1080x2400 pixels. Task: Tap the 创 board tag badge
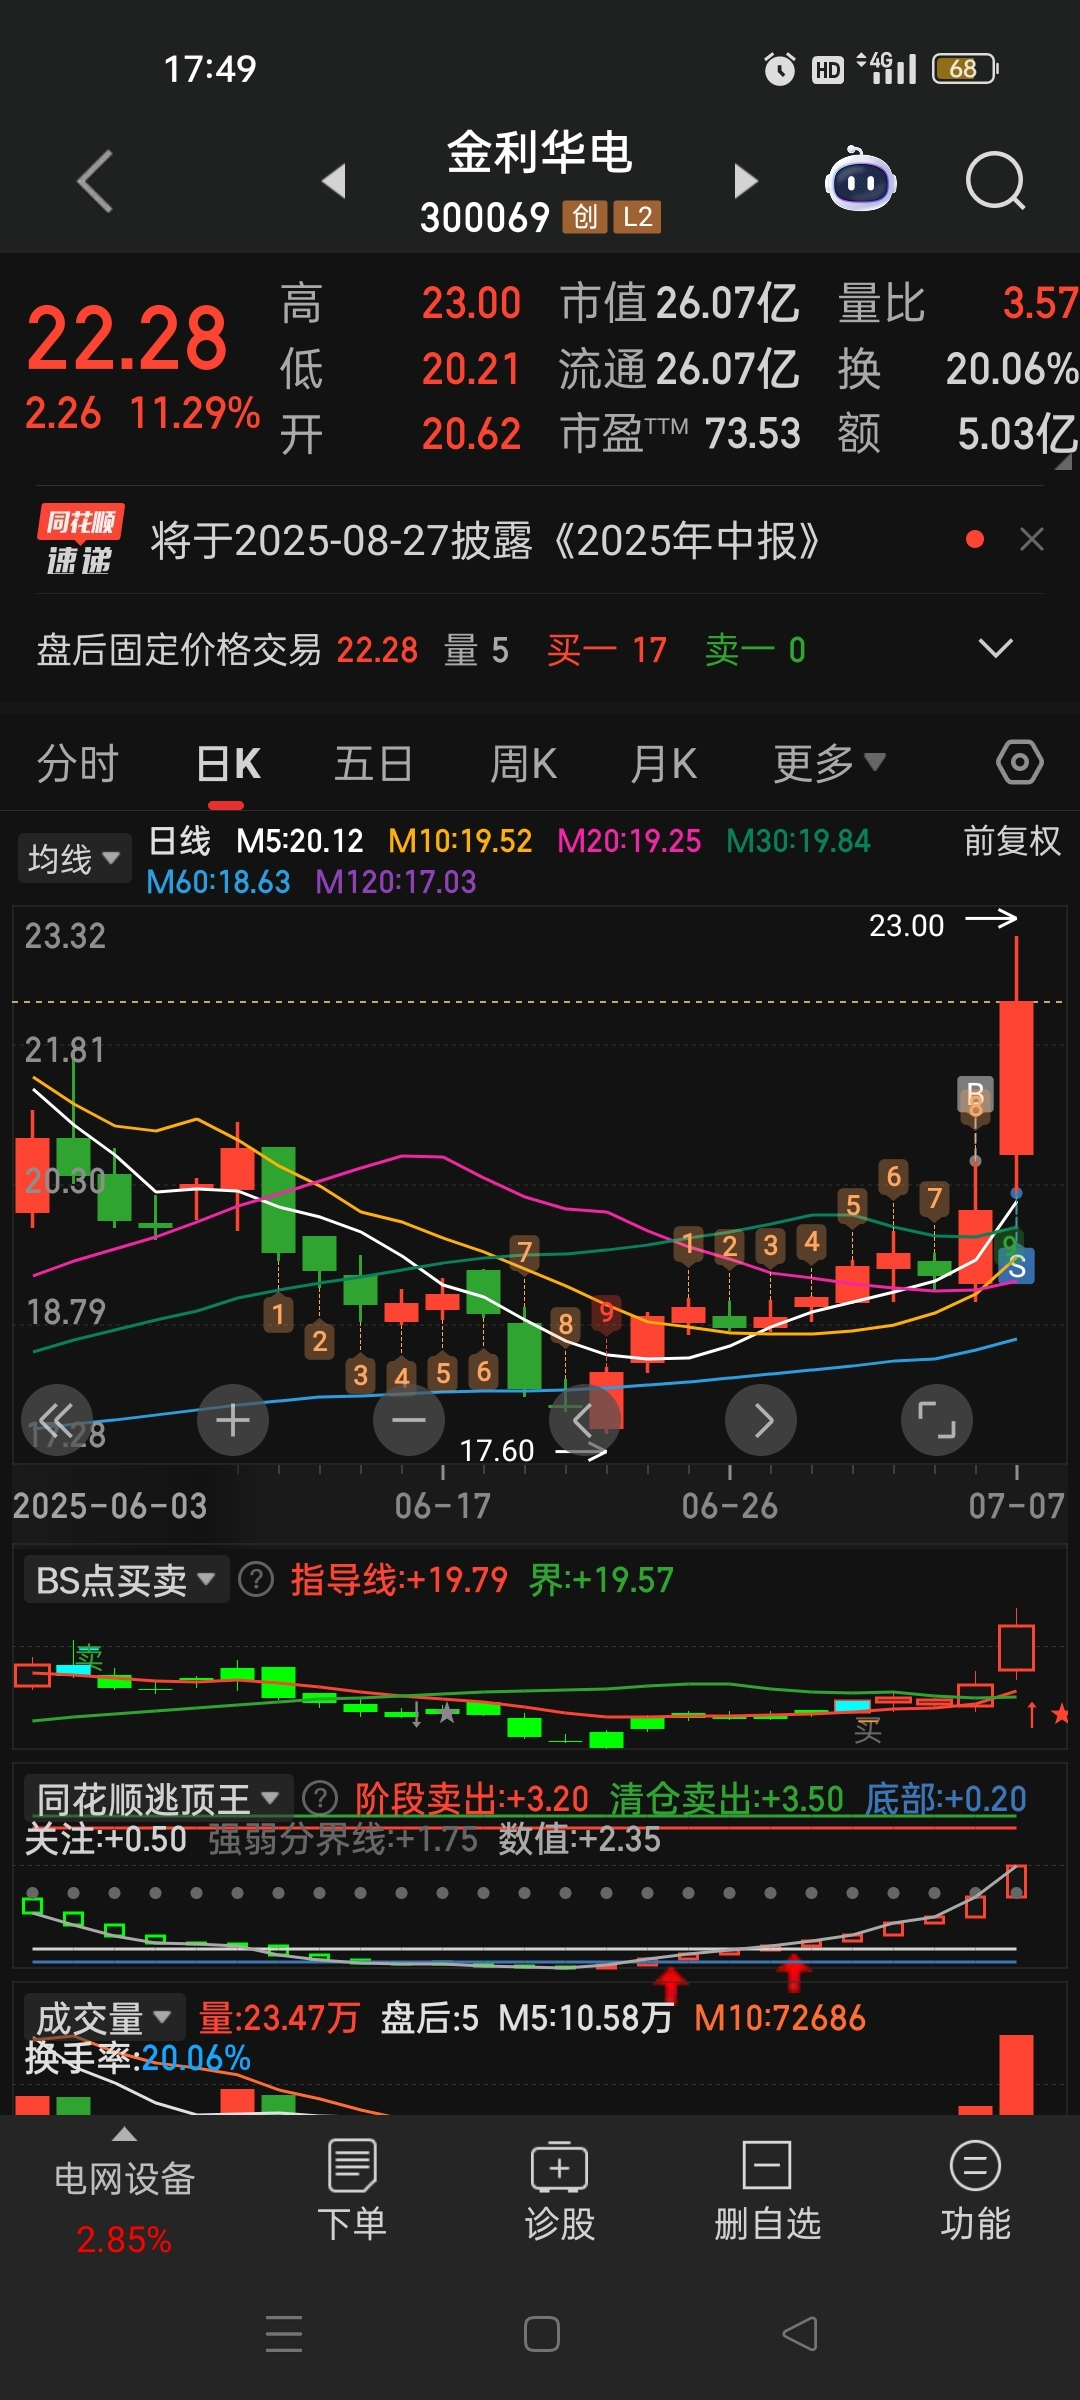[584, 217]
